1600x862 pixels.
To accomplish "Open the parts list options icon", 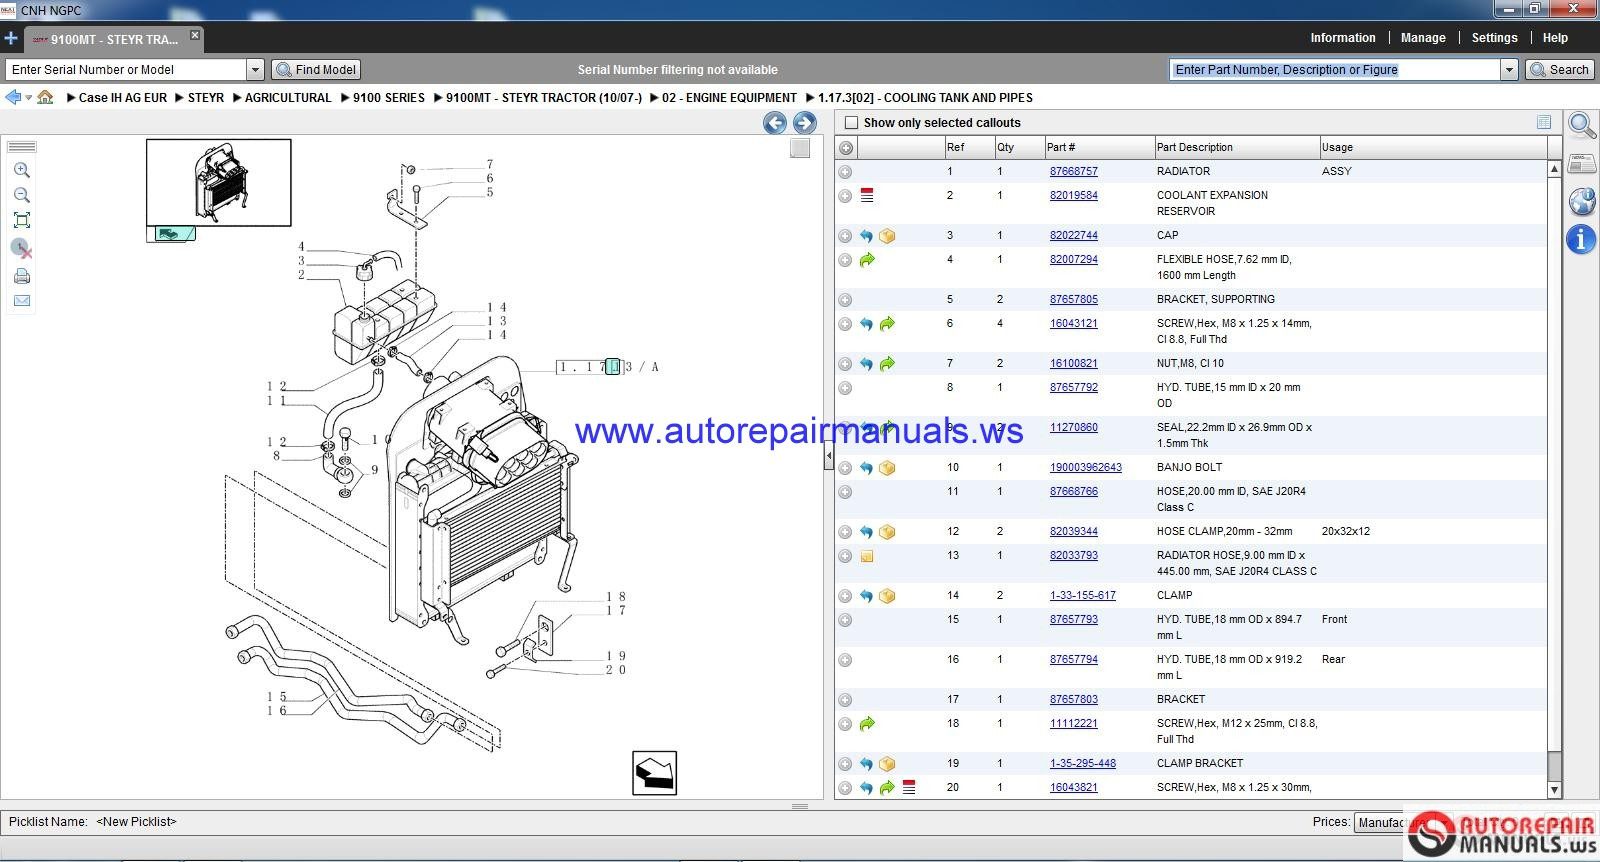I will click(x=1544, y=122).
